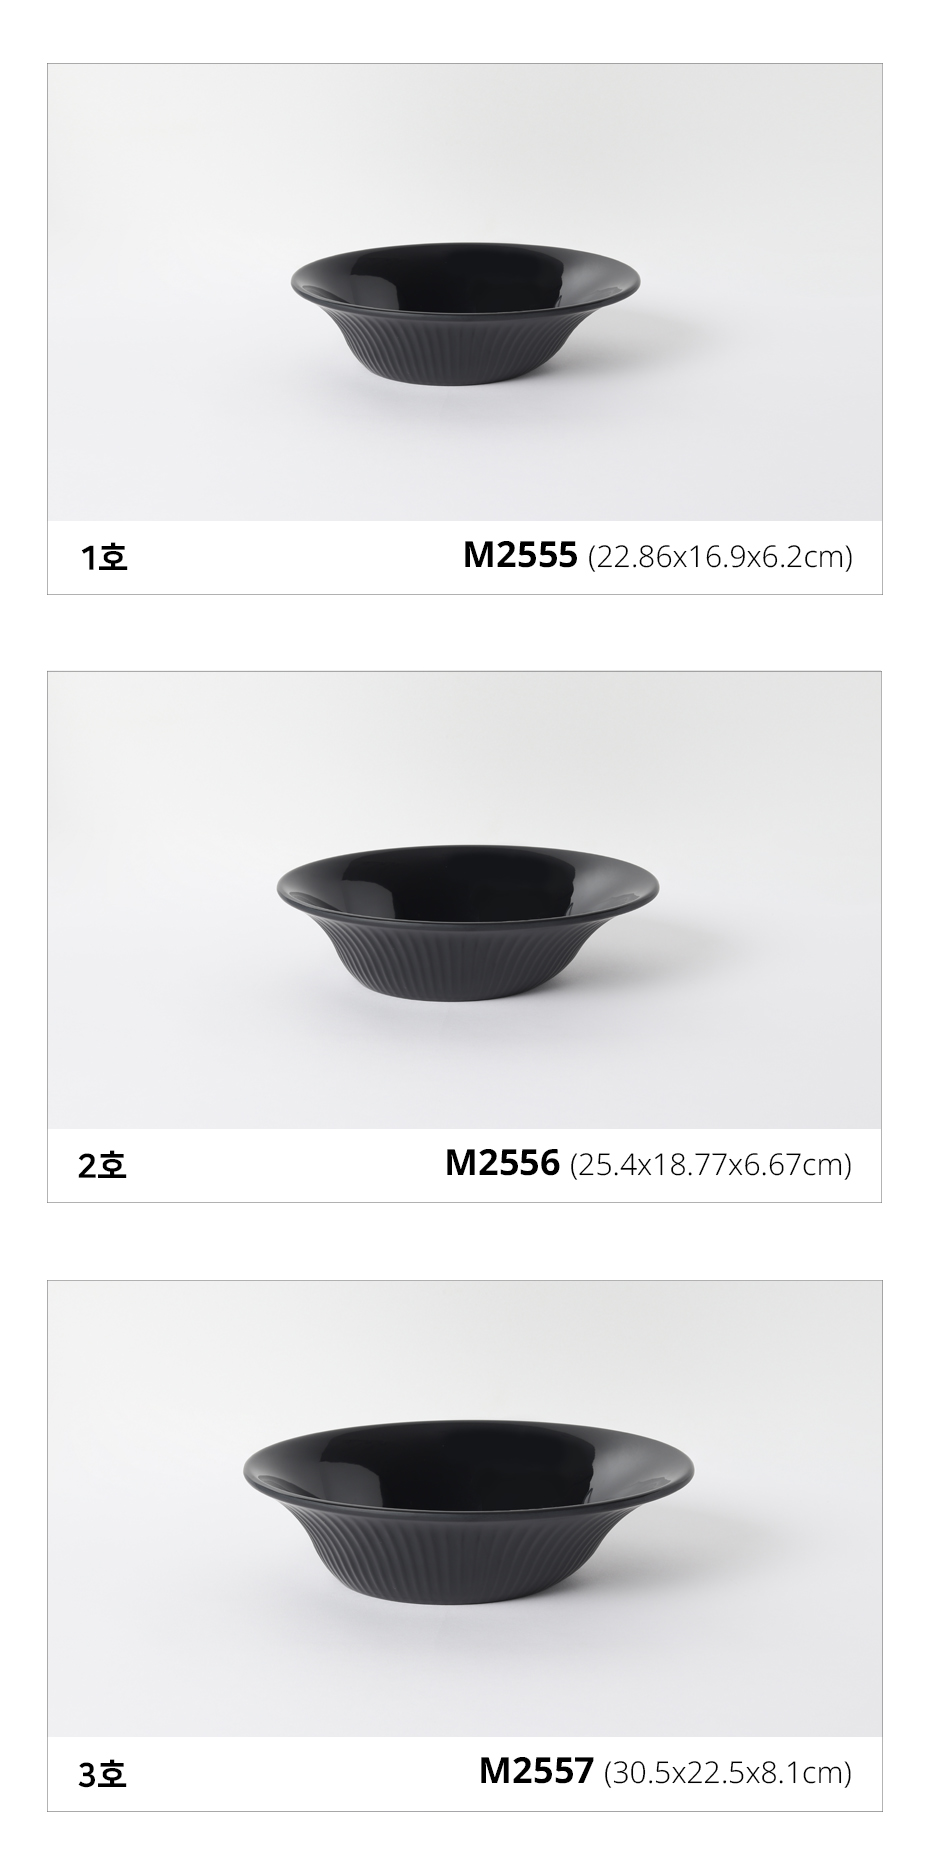930x1856 pixels.
Task: Click the M2557 model code
Action: coord(536,1771)
